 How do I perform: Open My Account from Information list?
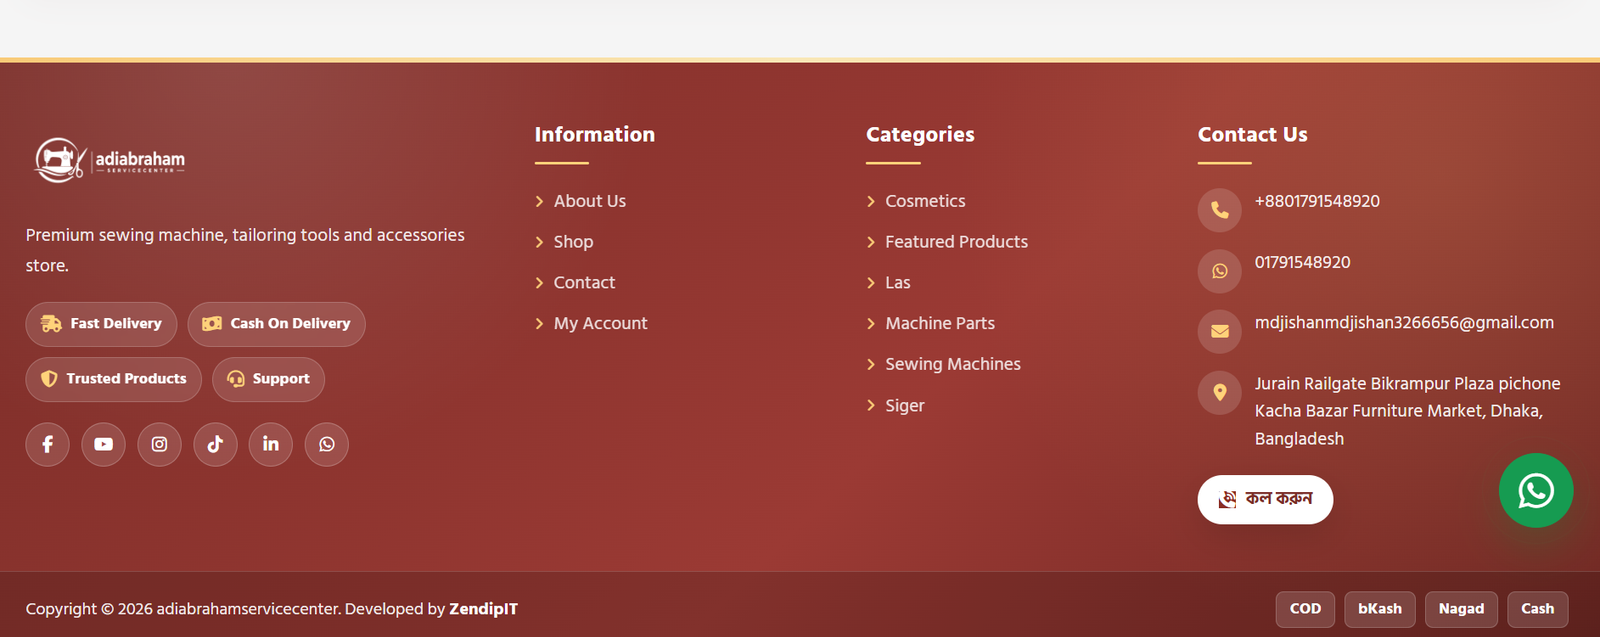(600, 323)
